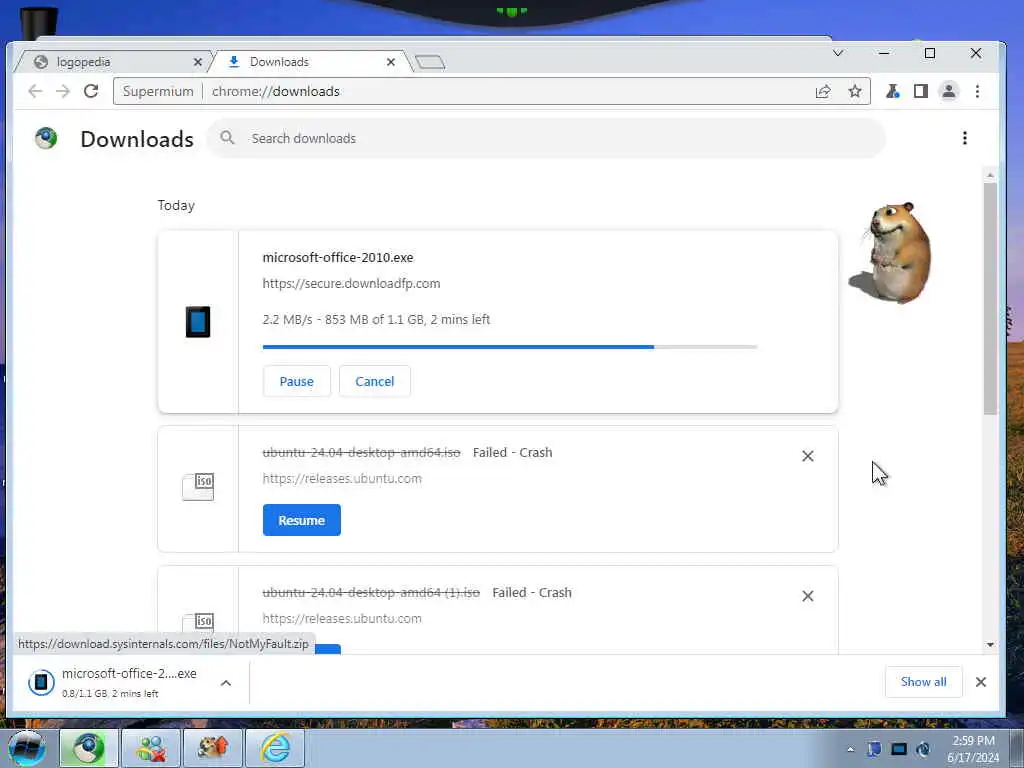
Task: Go forward with the forward arrow
Action: 63,91
